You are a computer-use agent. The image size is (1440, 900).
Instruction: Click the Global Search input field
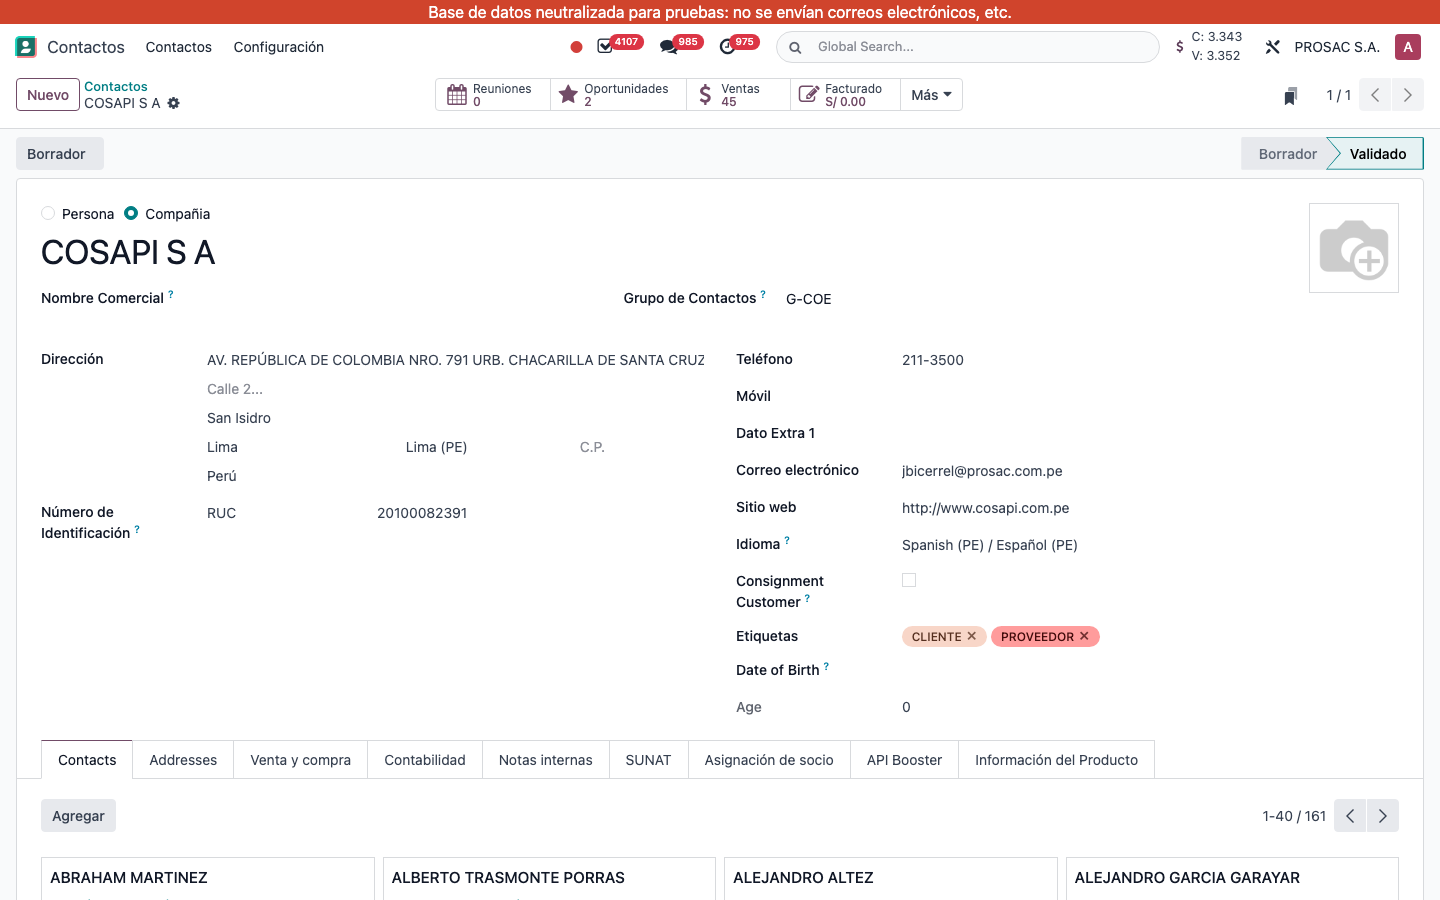pyautogui.click(x=980, y=47)
